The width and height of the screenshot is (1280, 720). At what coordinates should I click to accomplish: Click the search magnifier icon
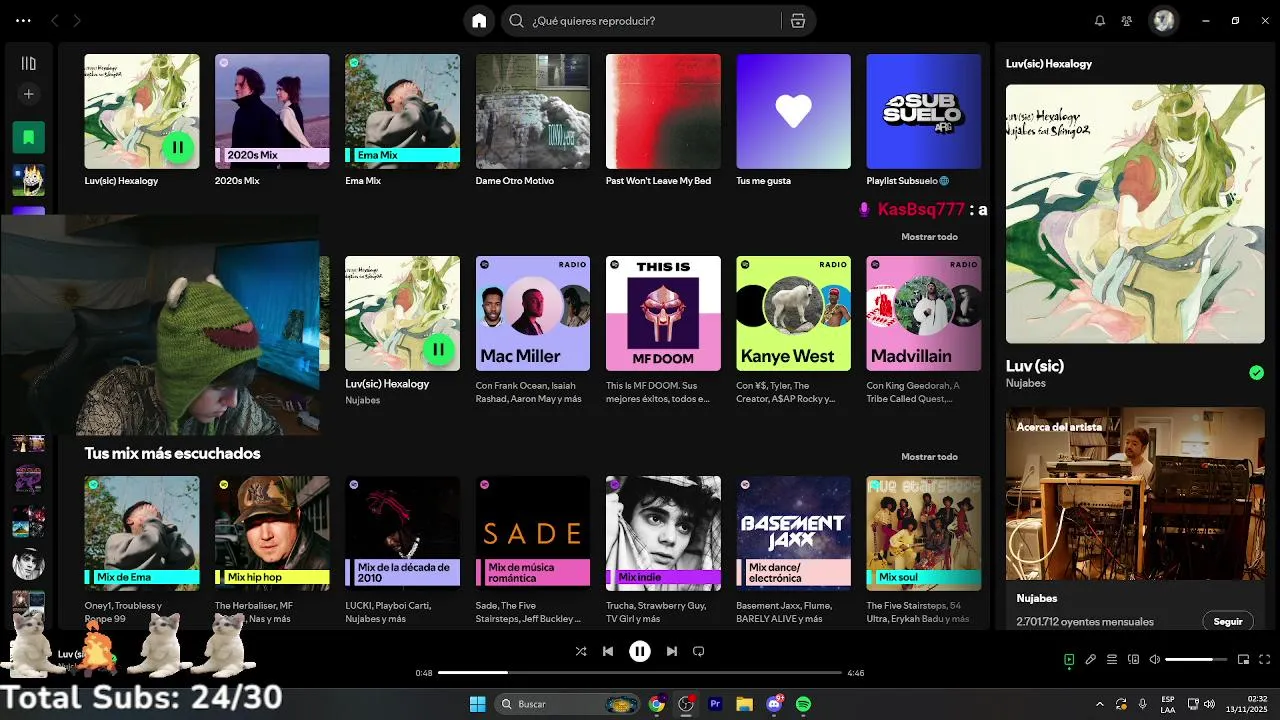click(516, 21)
